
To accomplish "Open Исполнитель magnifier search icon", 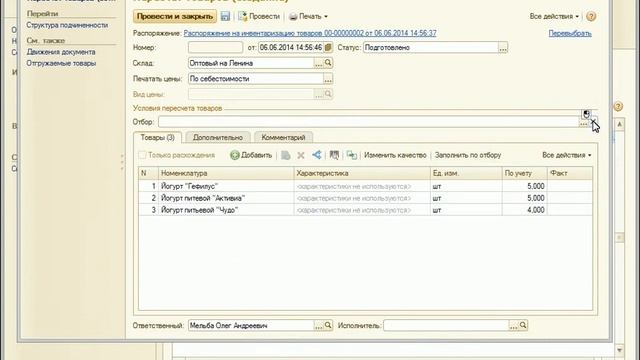I will click(523, 325).
